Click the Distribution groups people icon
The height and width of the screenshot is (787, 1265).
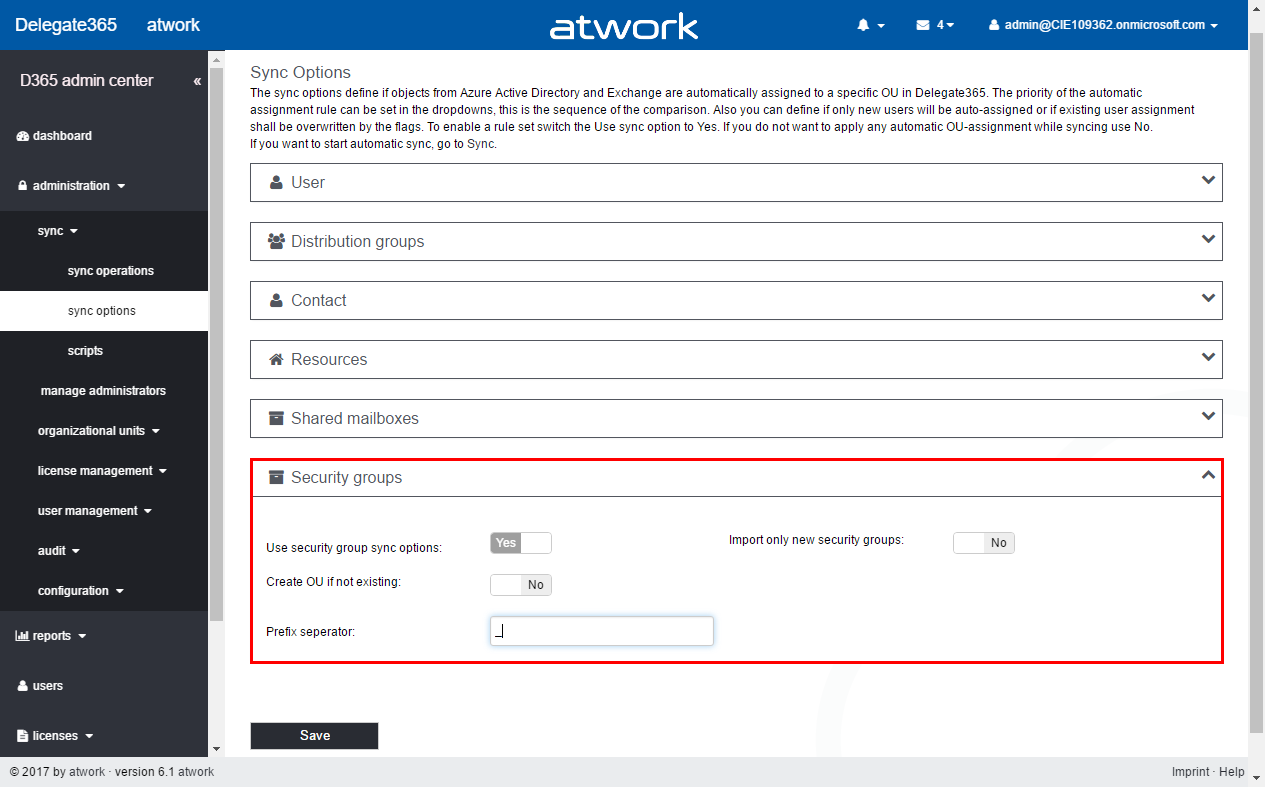tap(277, 241)
